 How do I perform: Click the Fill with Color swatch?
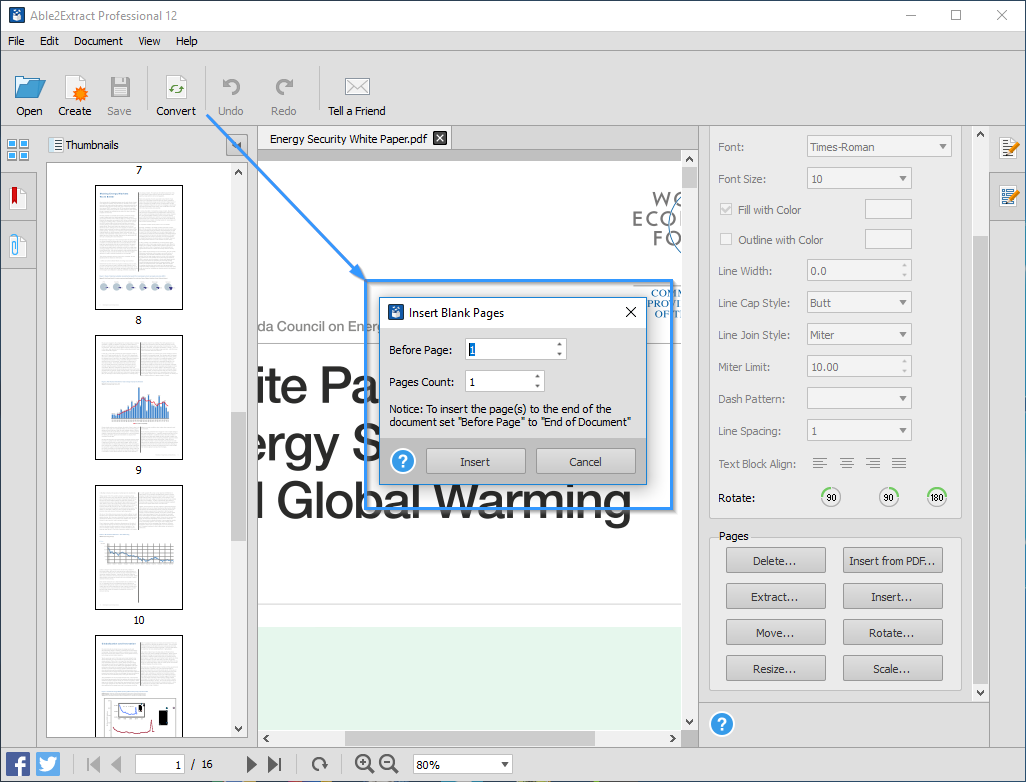click(x=887, y=210)
